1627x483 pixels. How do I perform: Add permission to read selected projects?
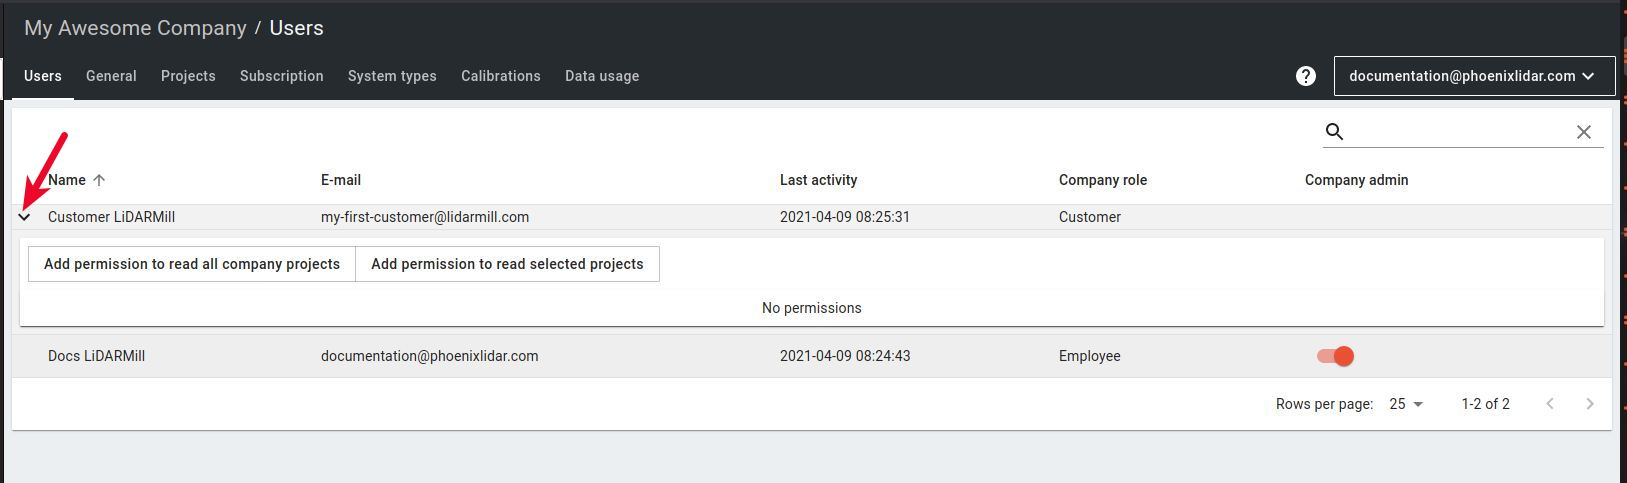click(x=507, y=264)
